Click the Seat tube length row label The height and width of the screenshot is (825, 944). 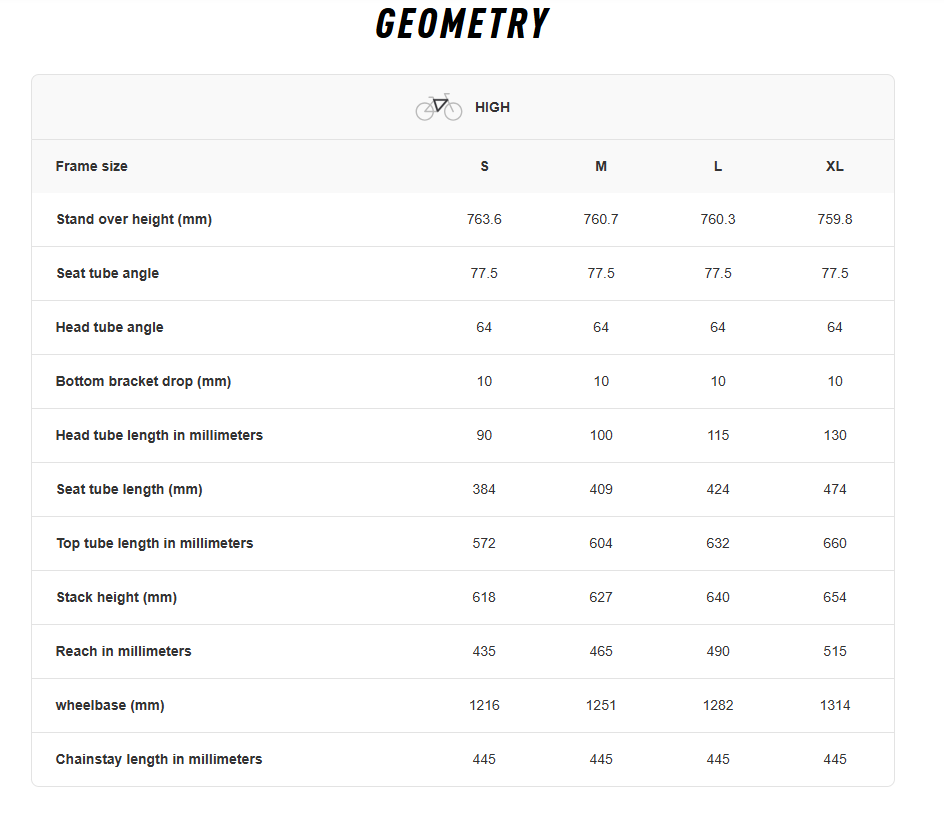[x=130, y=489]
